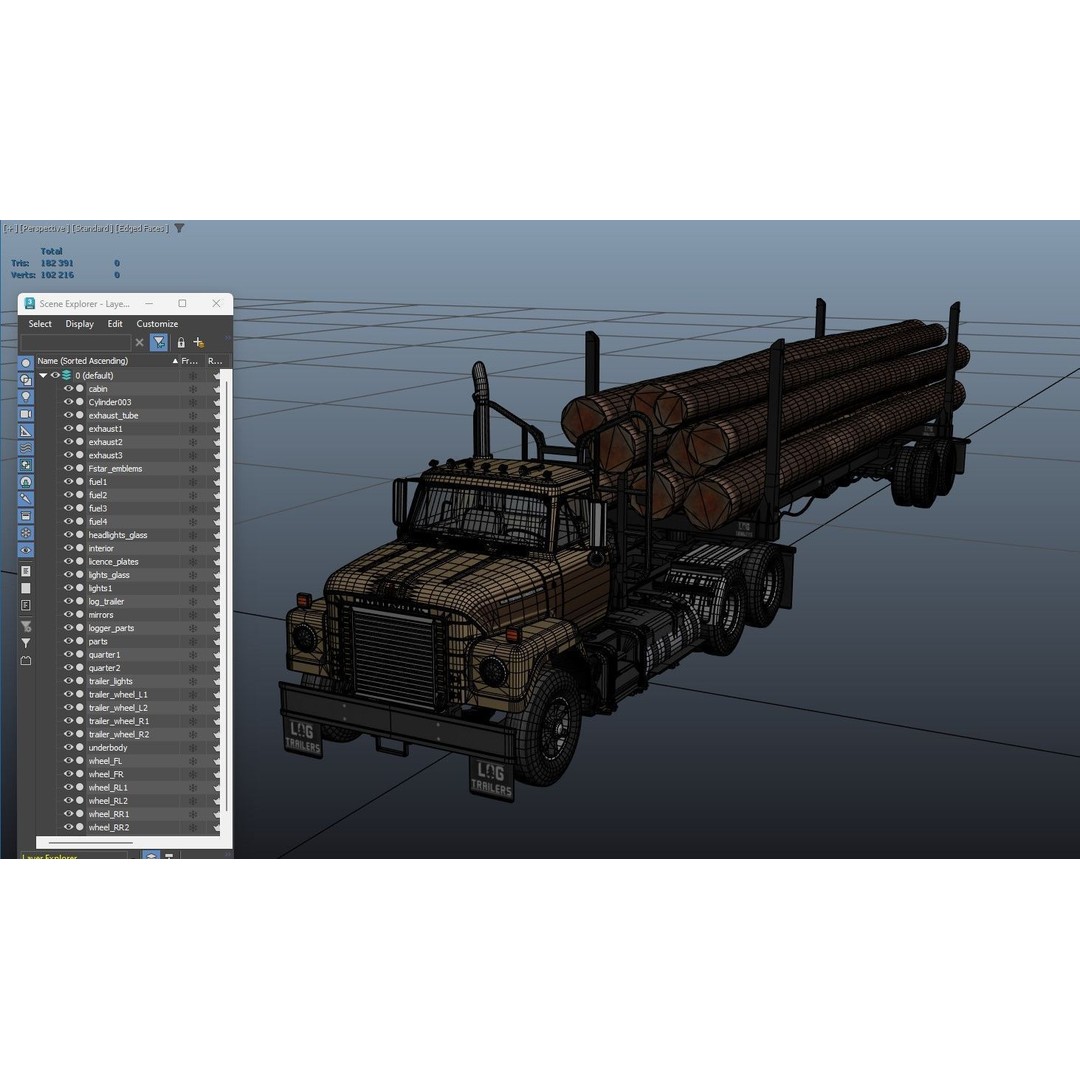This screenshot has width=1080, height=1080.
Task: Click the Select menu in Scene Explorer
Action: pos(40,324)
